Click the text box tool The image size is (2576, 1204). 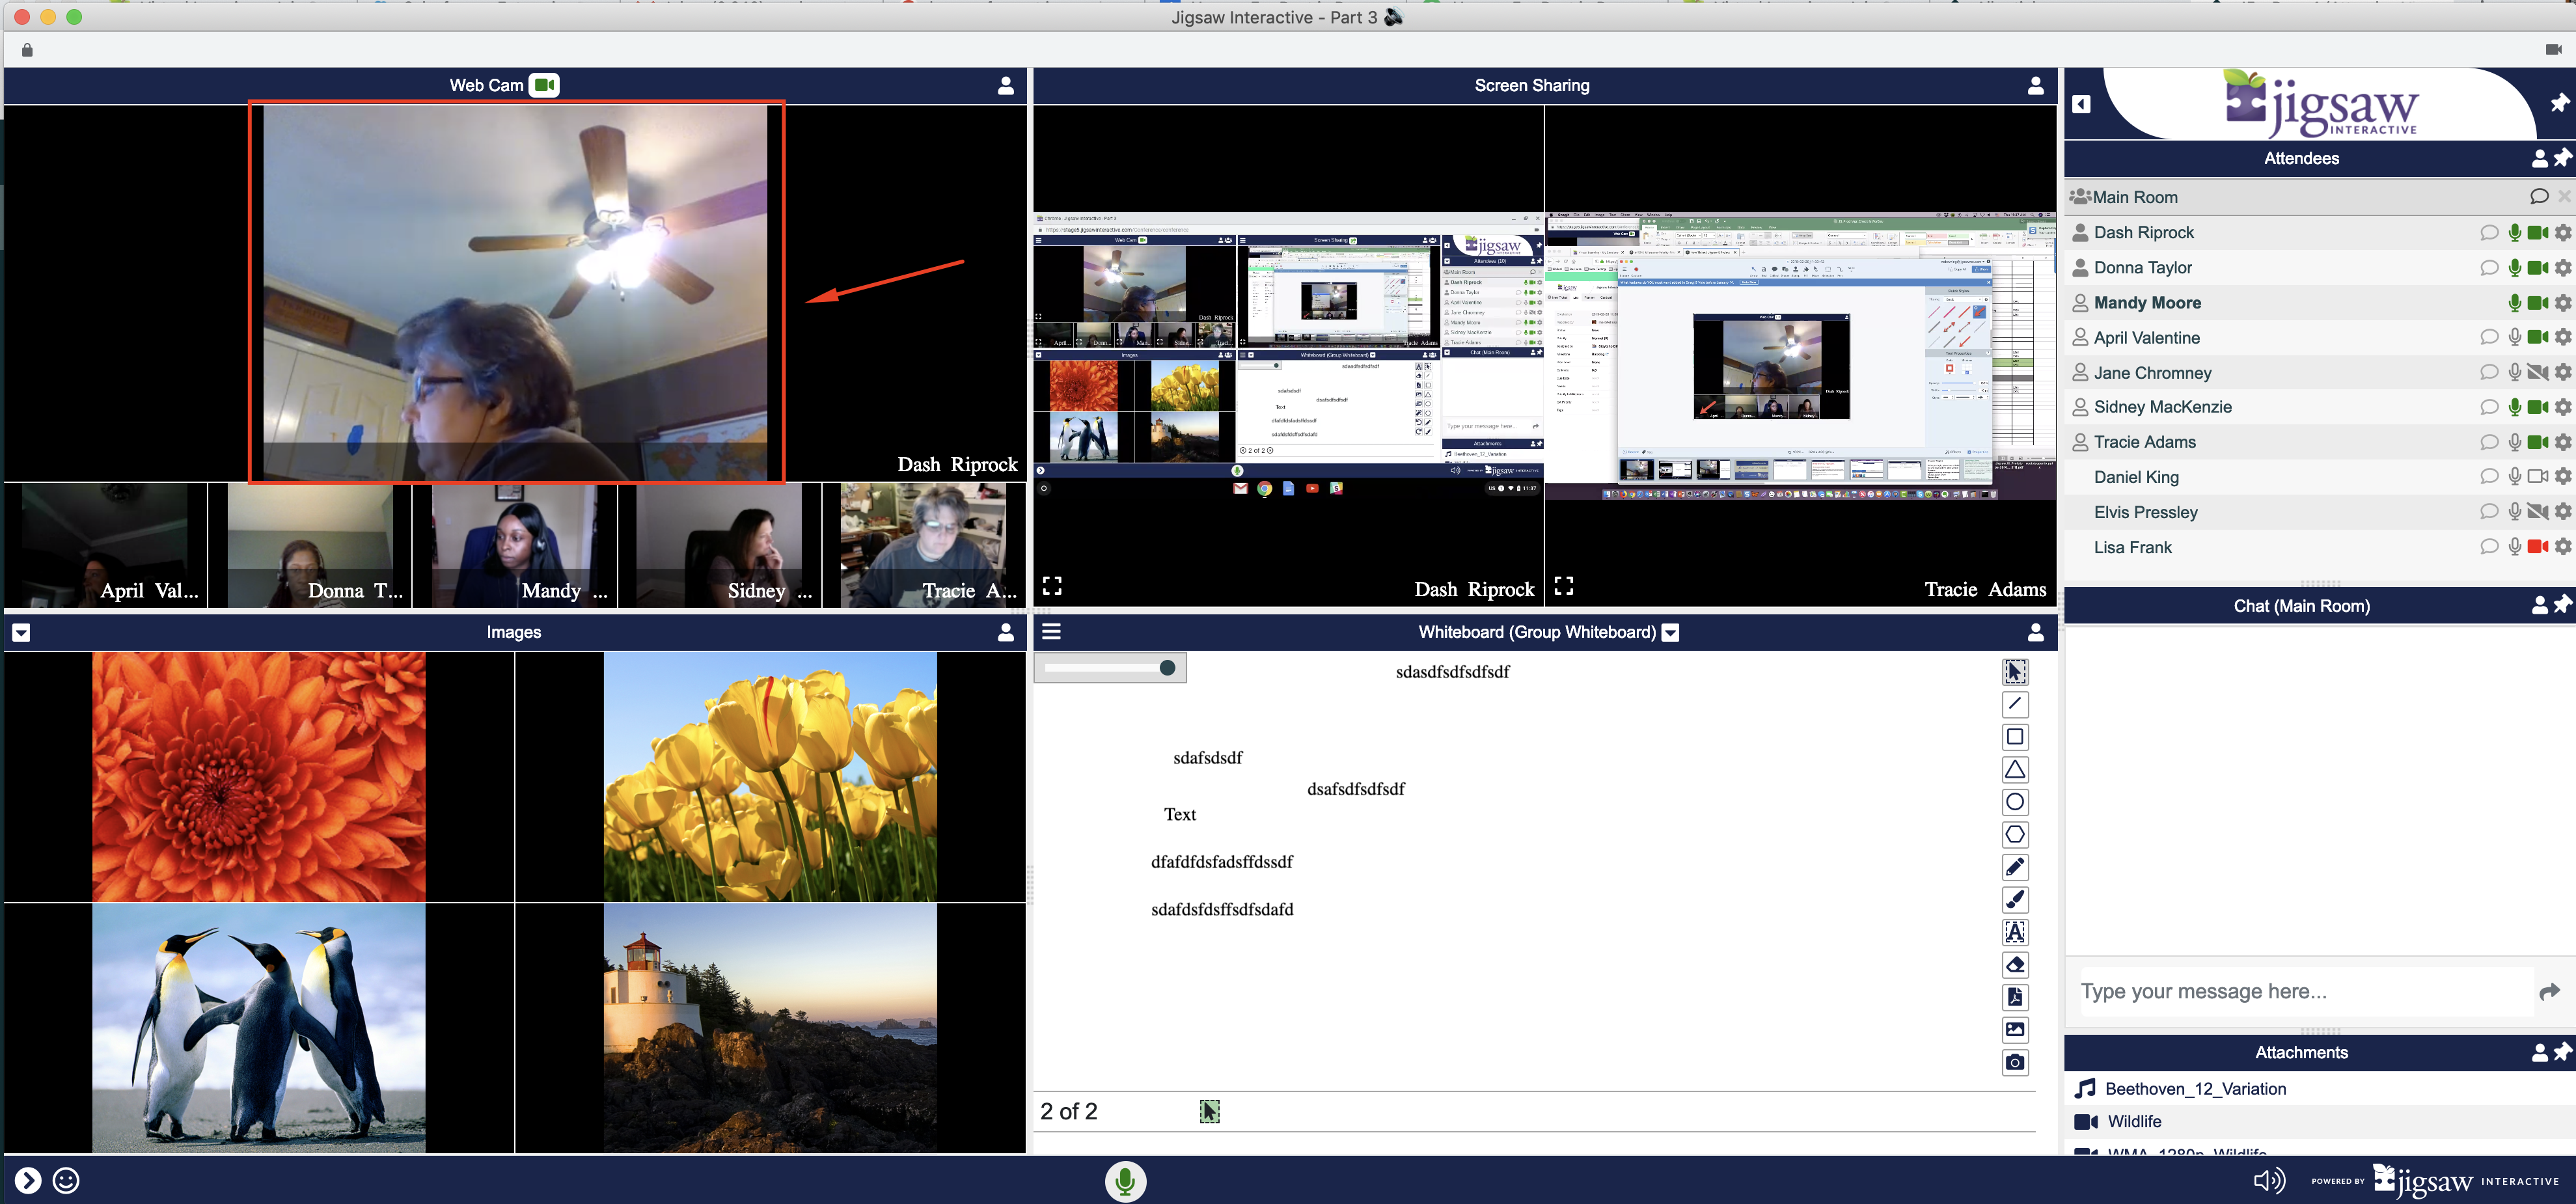pyautogui.click(x=2014, y=932)
